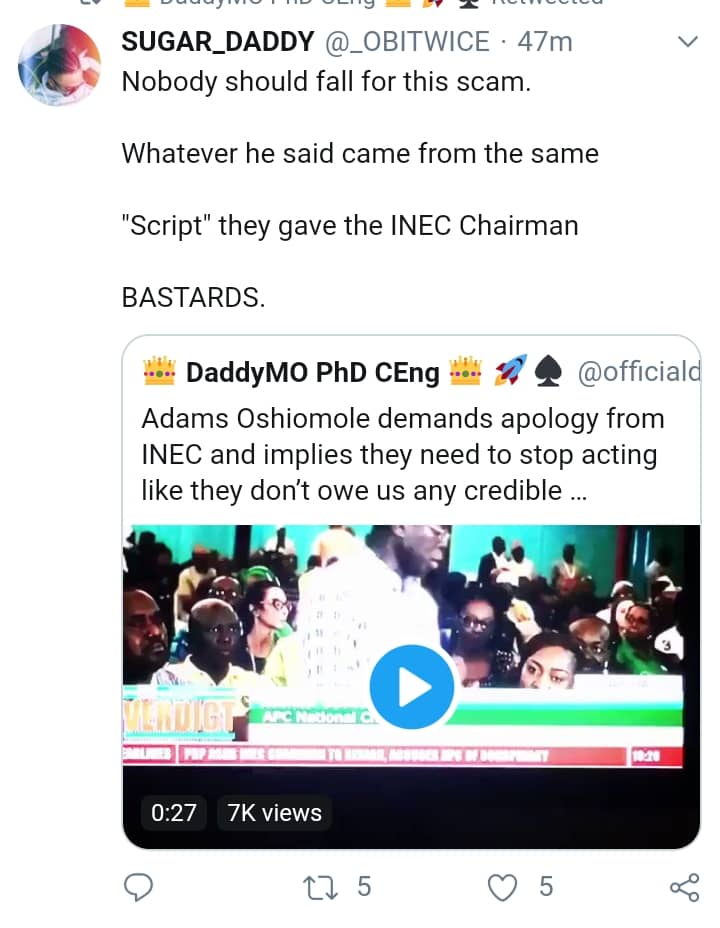Tap the reply speech bubble icon
Screen dimensions: 720x928
(138, 886)
